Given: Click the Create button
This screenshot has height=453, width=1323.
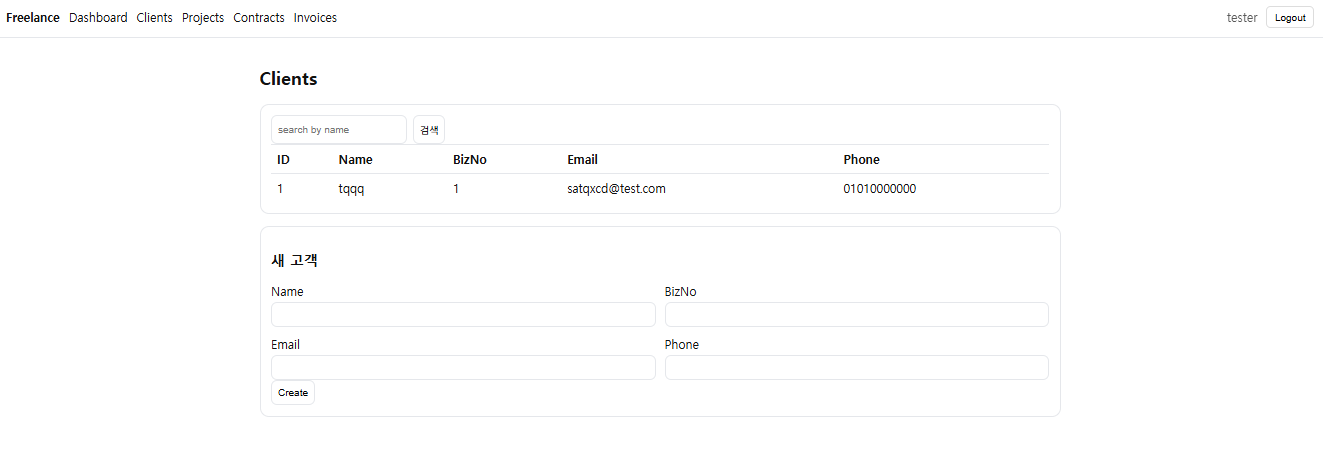Looking at the screenshot, I should point(293,393).
